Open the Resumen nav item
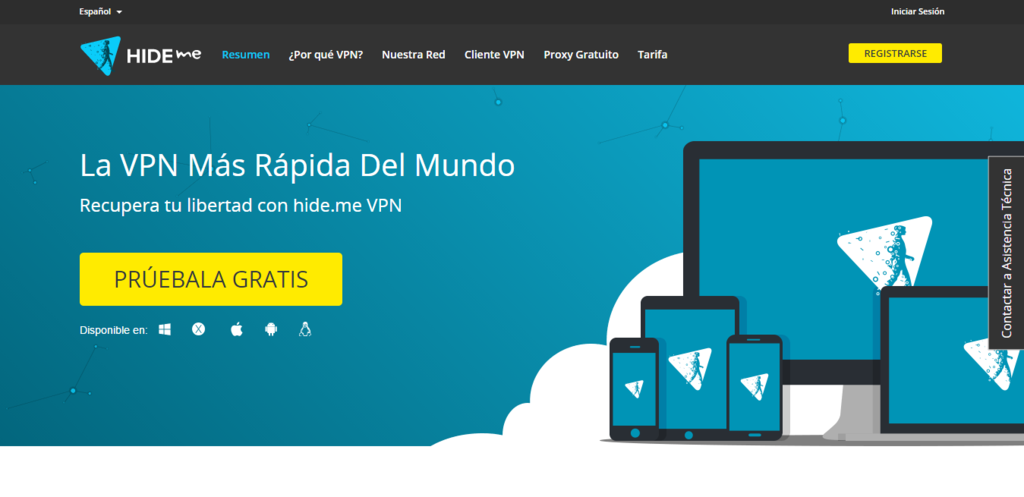1024x497 pixels. click(x=246, y=55)
